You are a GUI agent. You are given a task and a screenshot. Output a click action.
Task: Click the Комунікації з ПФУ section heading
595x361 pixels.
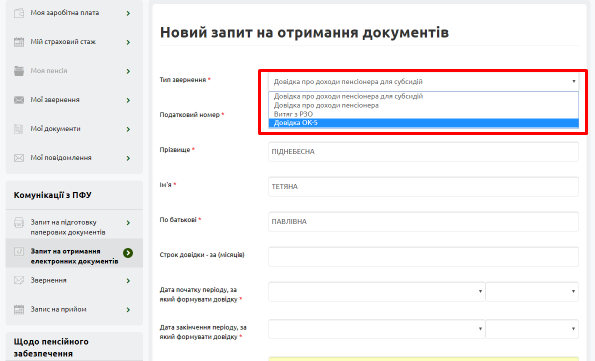click(x=52, y=195)
